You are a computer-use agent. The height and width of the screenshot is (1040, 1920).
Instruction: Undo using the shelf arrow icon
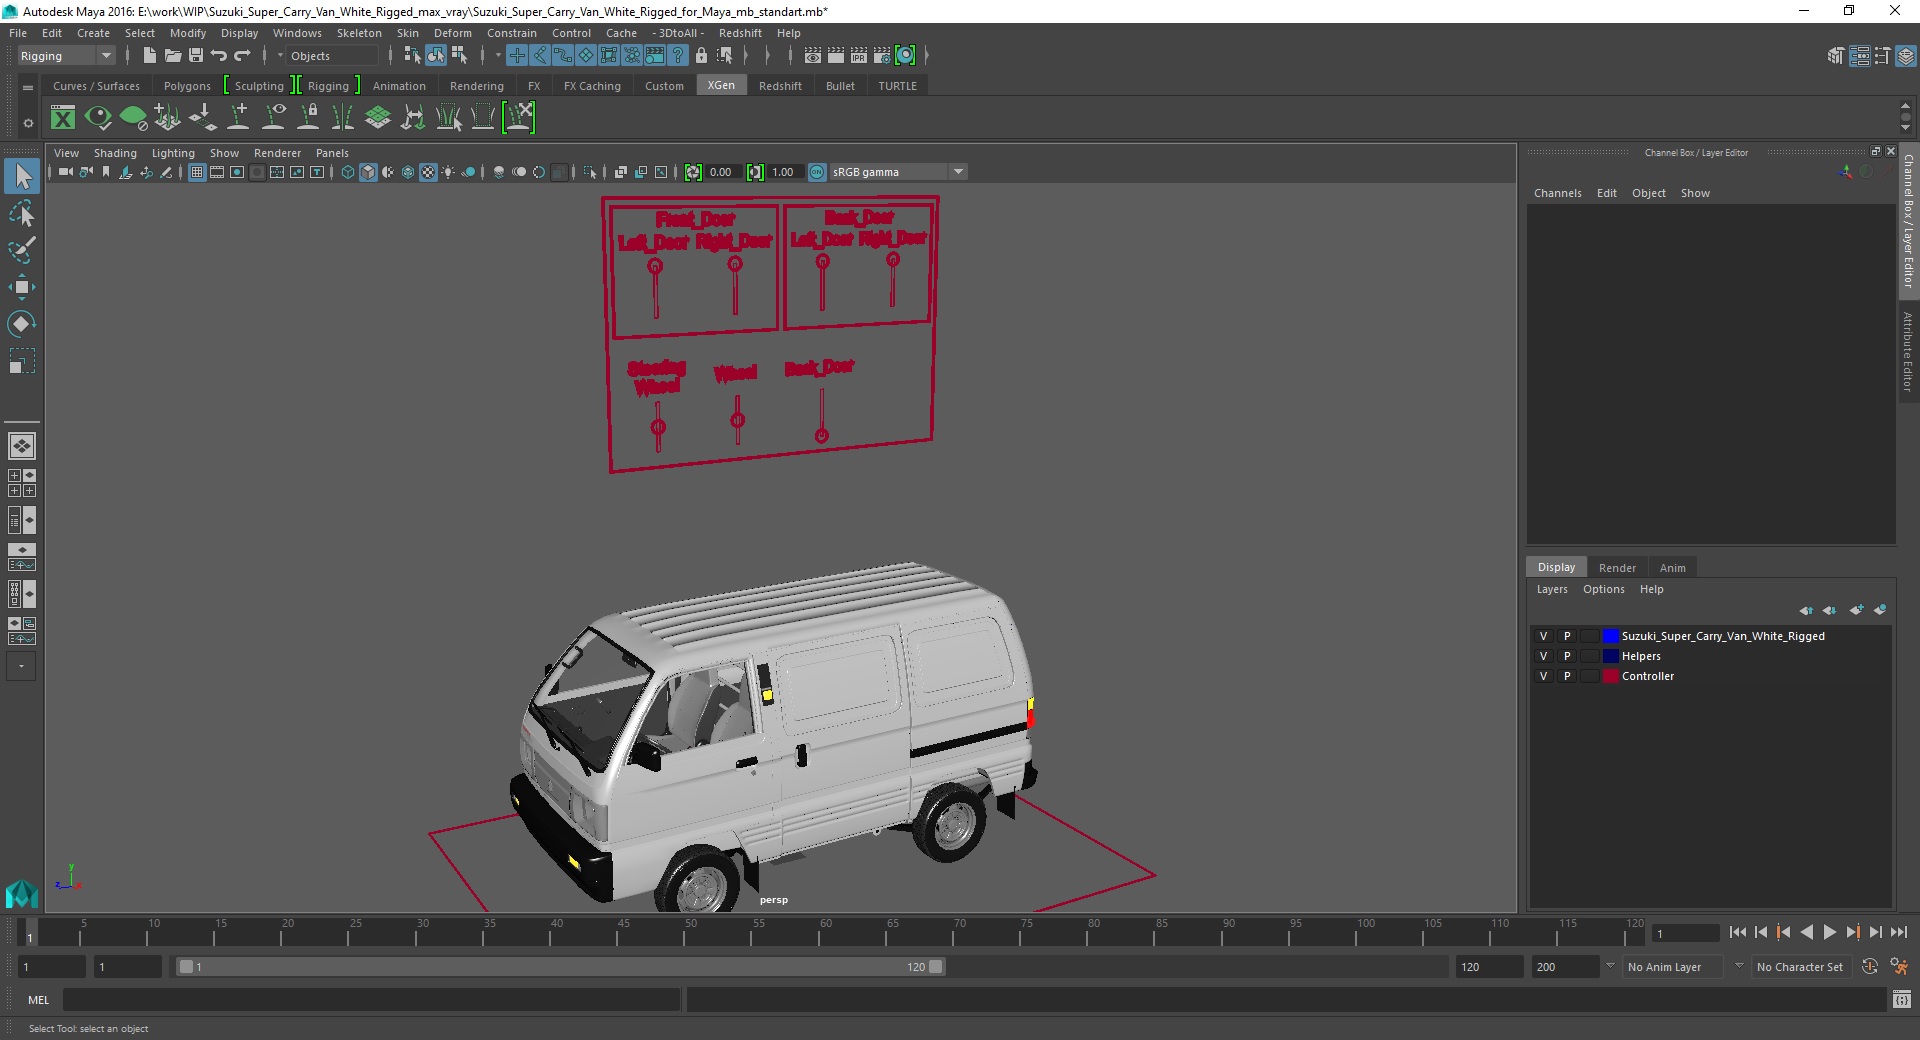tap(219, 56)
